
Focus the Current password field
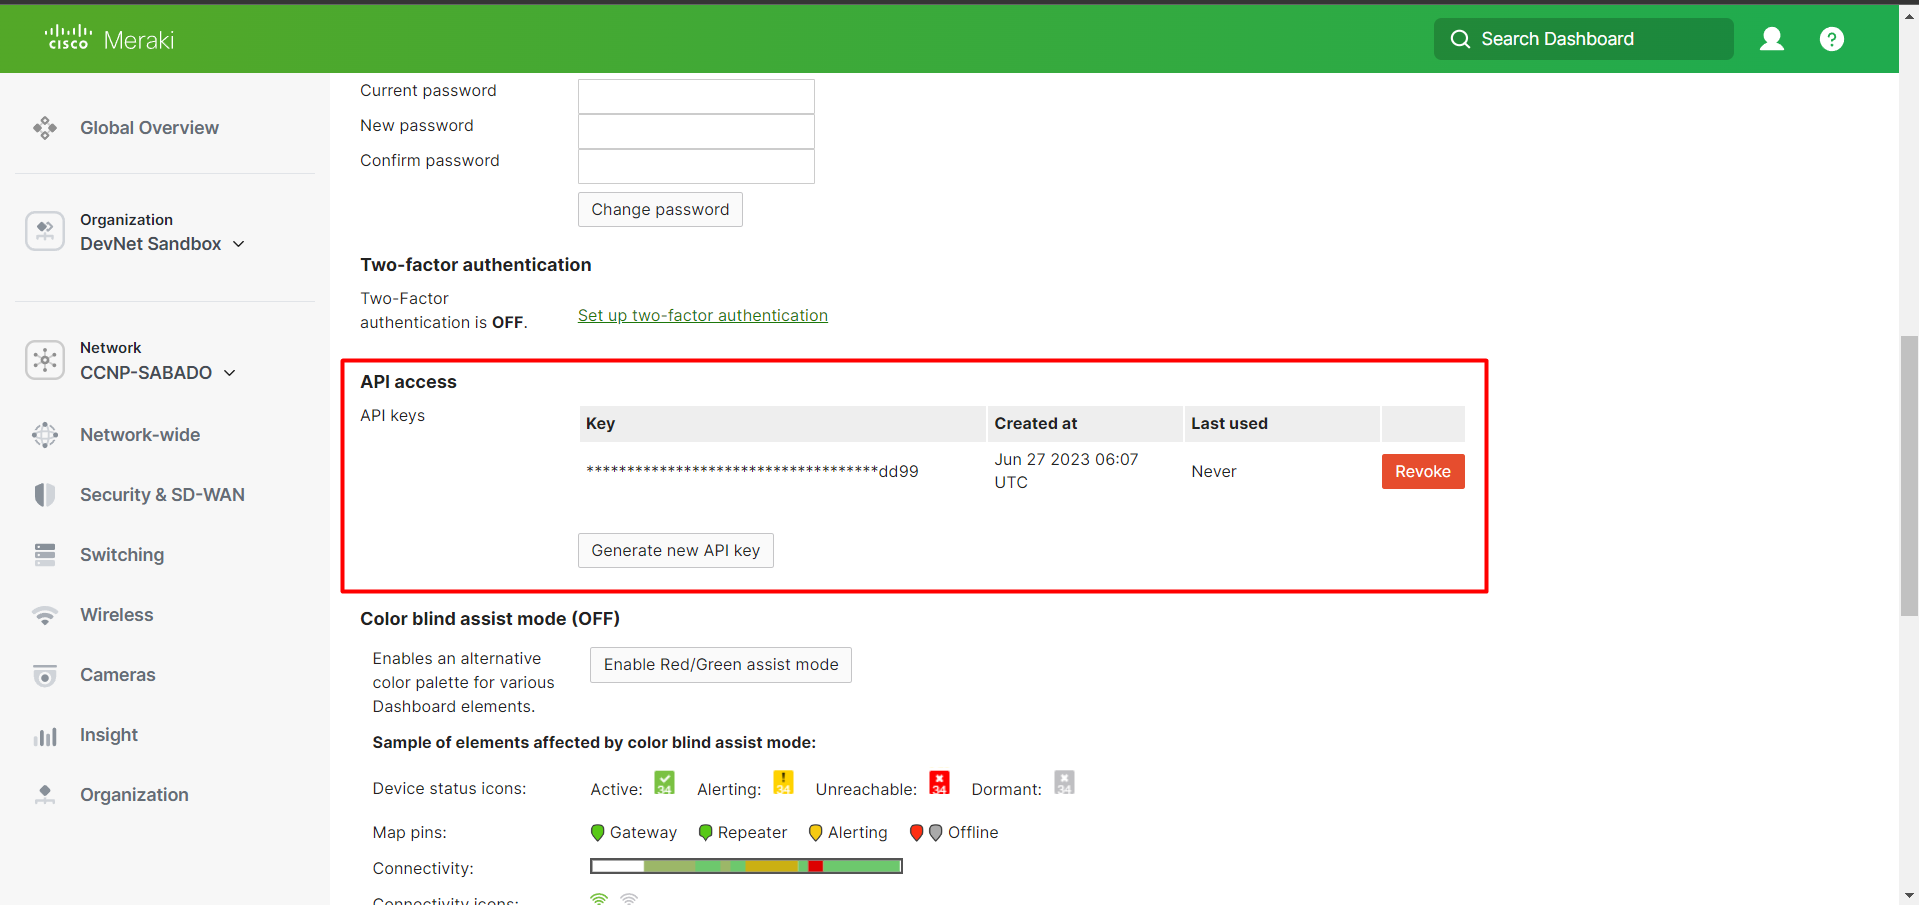pos(696,96)
